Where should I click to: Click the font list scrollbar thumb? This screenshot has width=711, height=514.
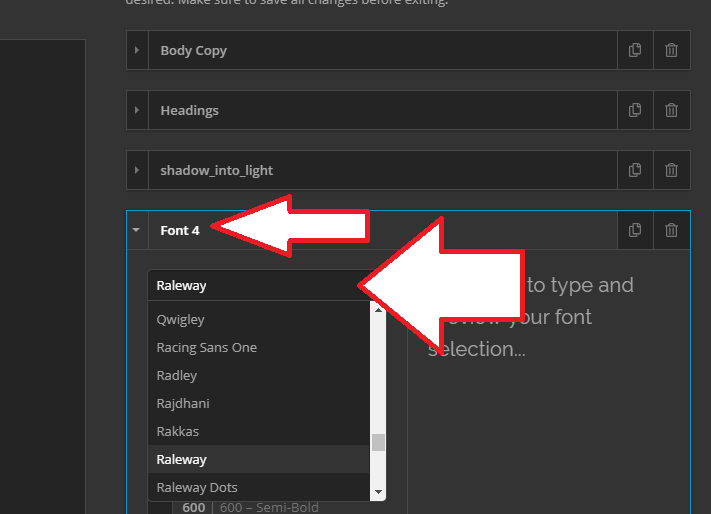[x=378, y=442]
